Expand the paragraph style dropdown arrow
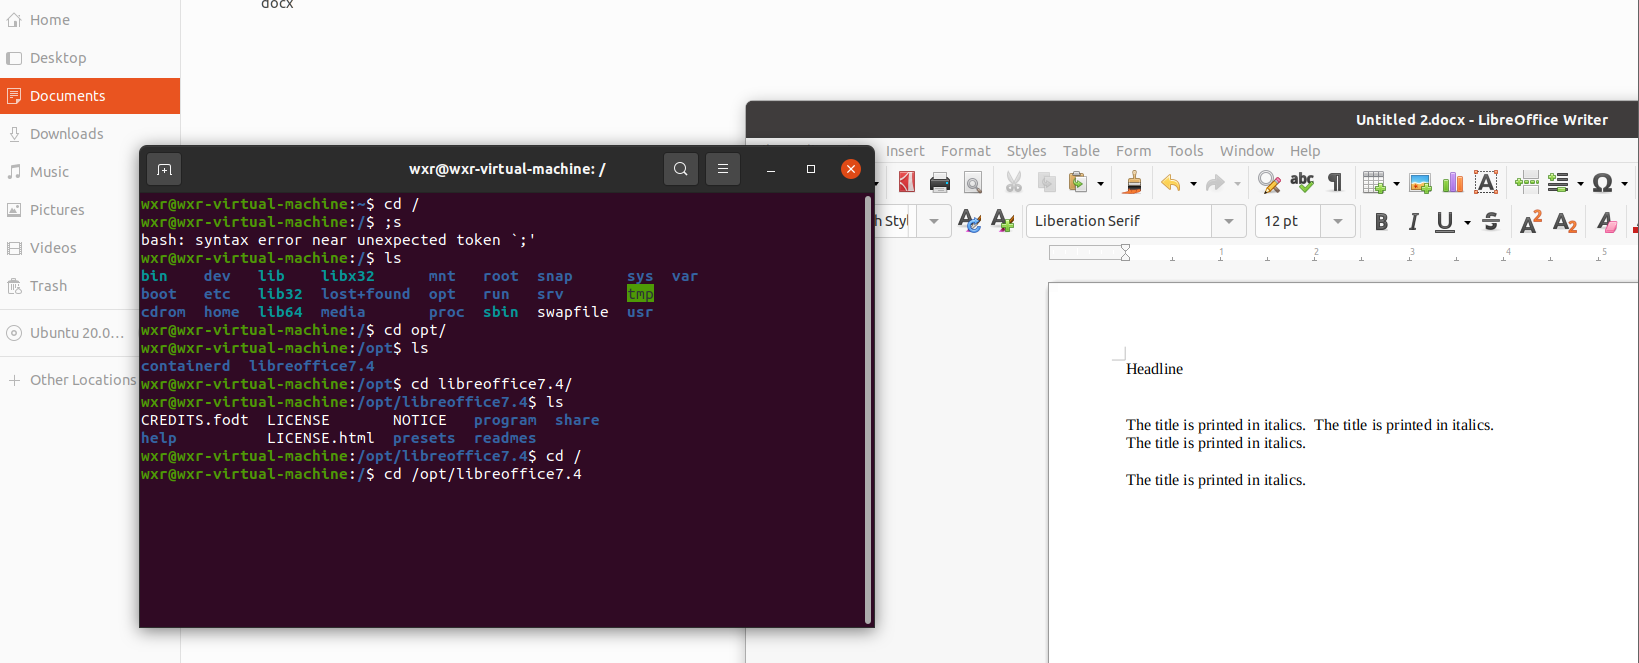Screen dimensions: 1639x663 click(x=933, y=221)
